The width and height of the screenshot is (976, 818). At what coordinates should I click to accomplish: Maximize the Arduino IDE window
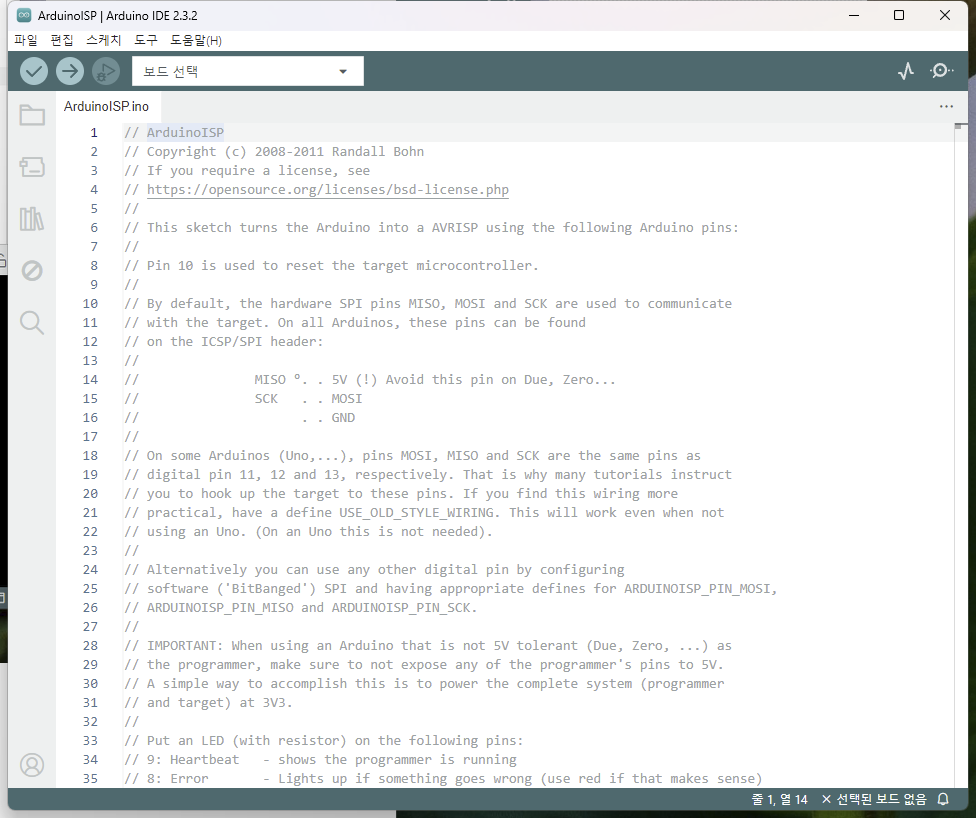tap(899, 15)
